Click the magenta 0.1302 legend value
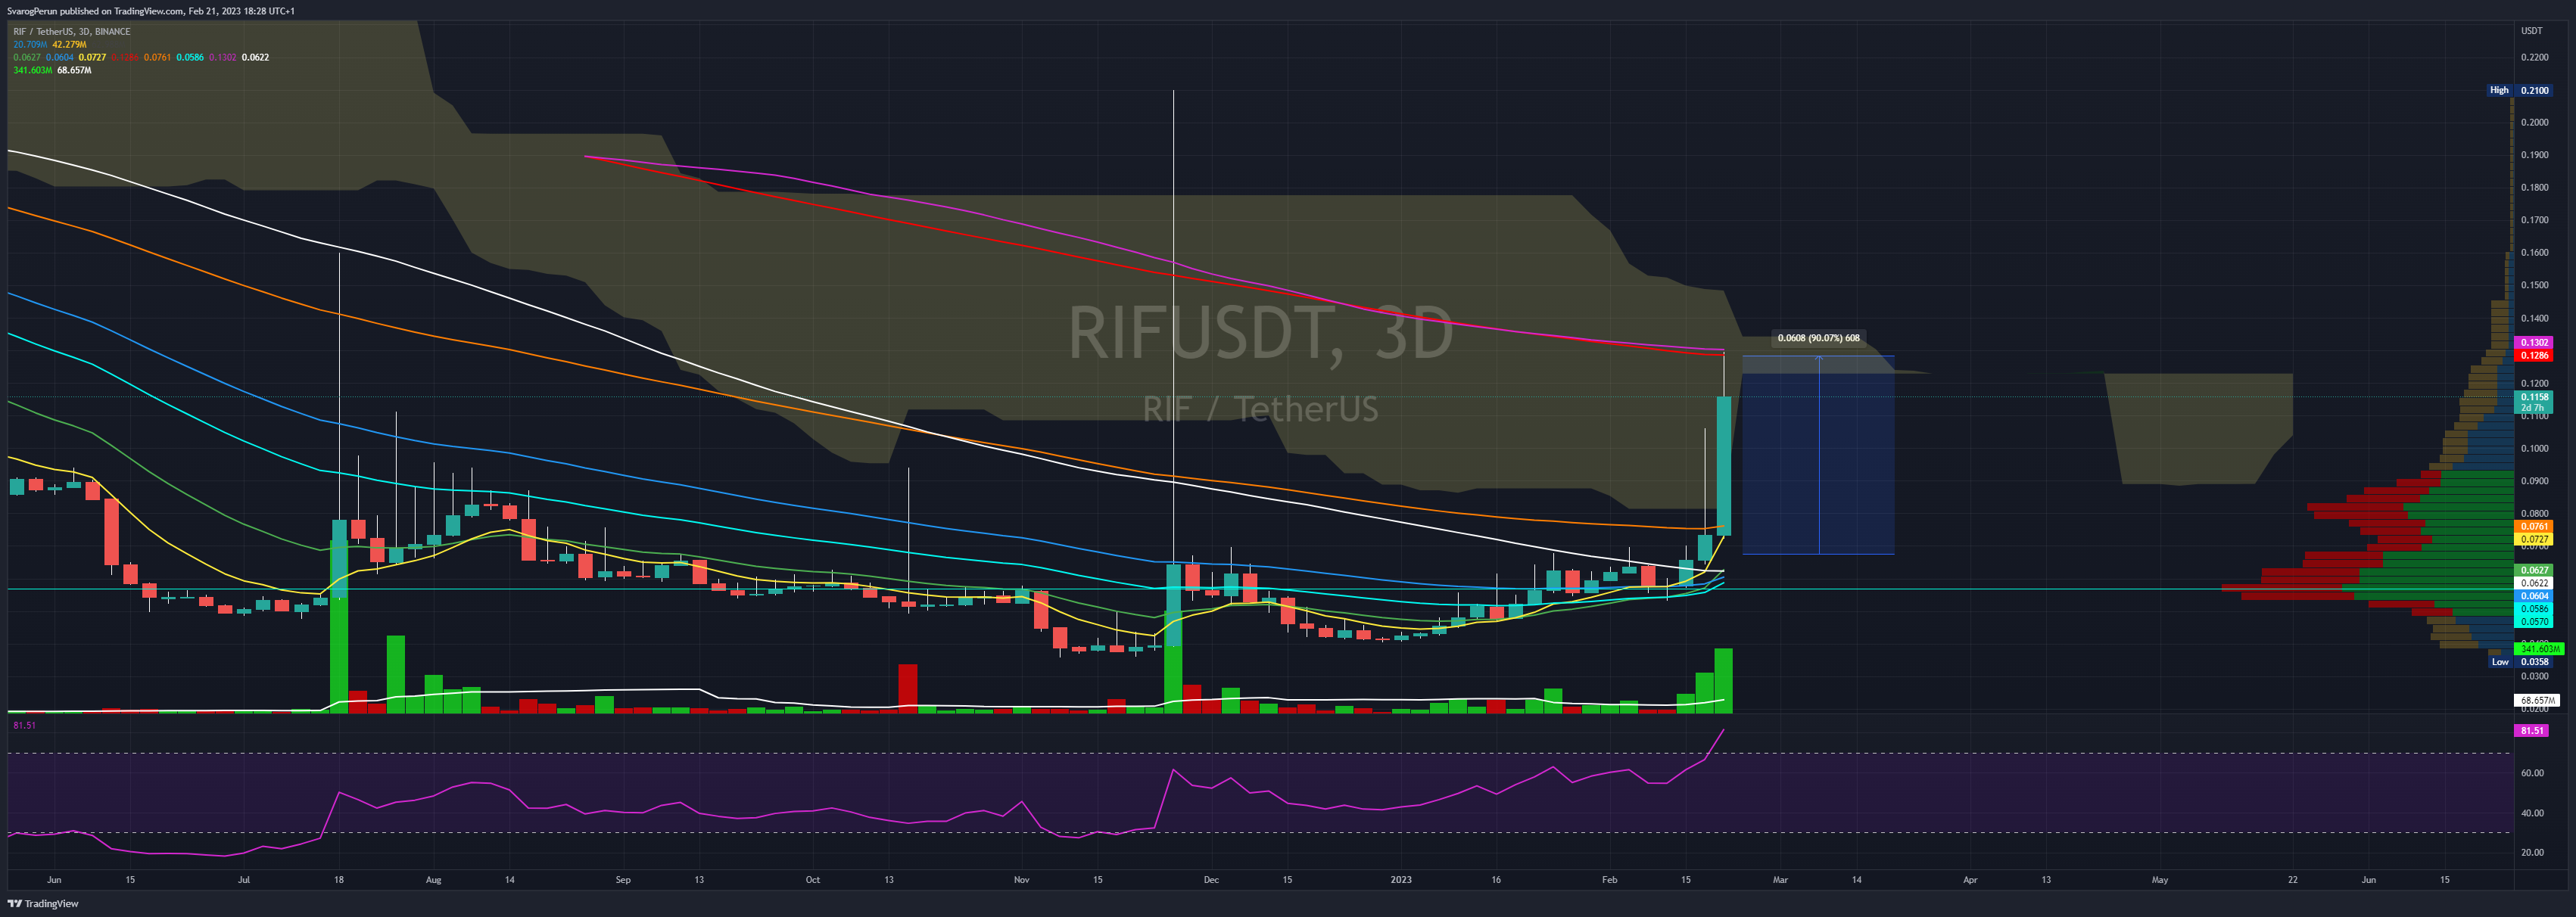 222,58
